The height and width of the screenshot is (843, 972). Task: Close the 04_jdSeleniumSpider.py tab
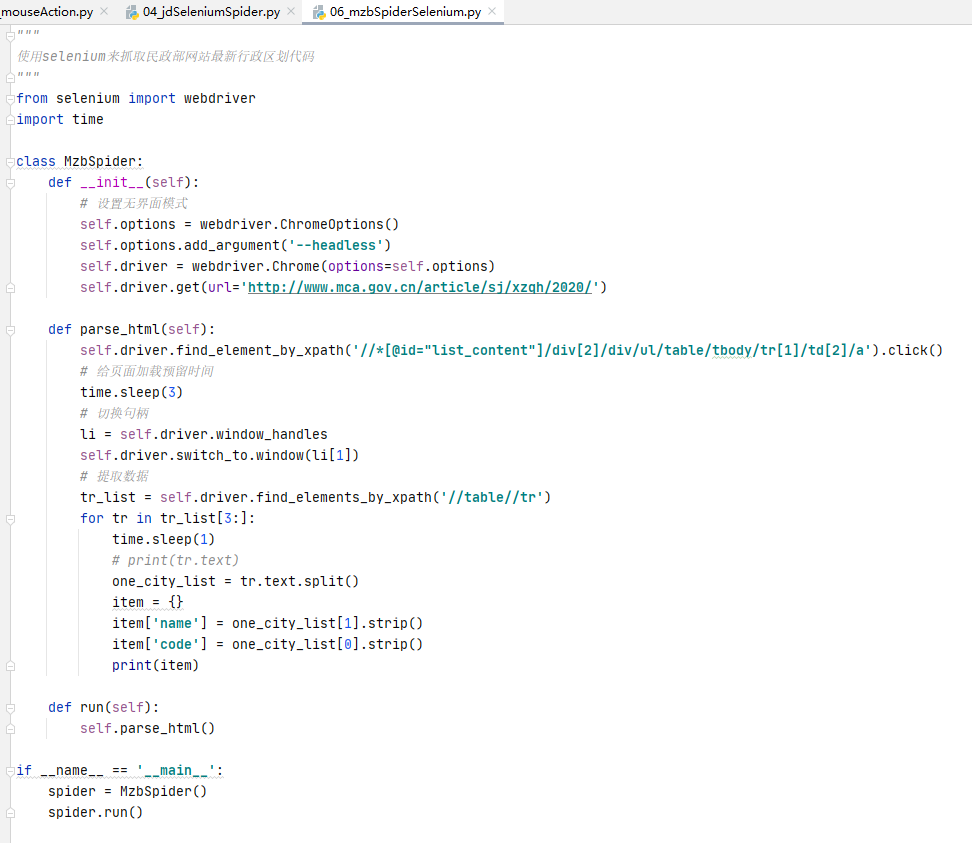coord(291,11)
